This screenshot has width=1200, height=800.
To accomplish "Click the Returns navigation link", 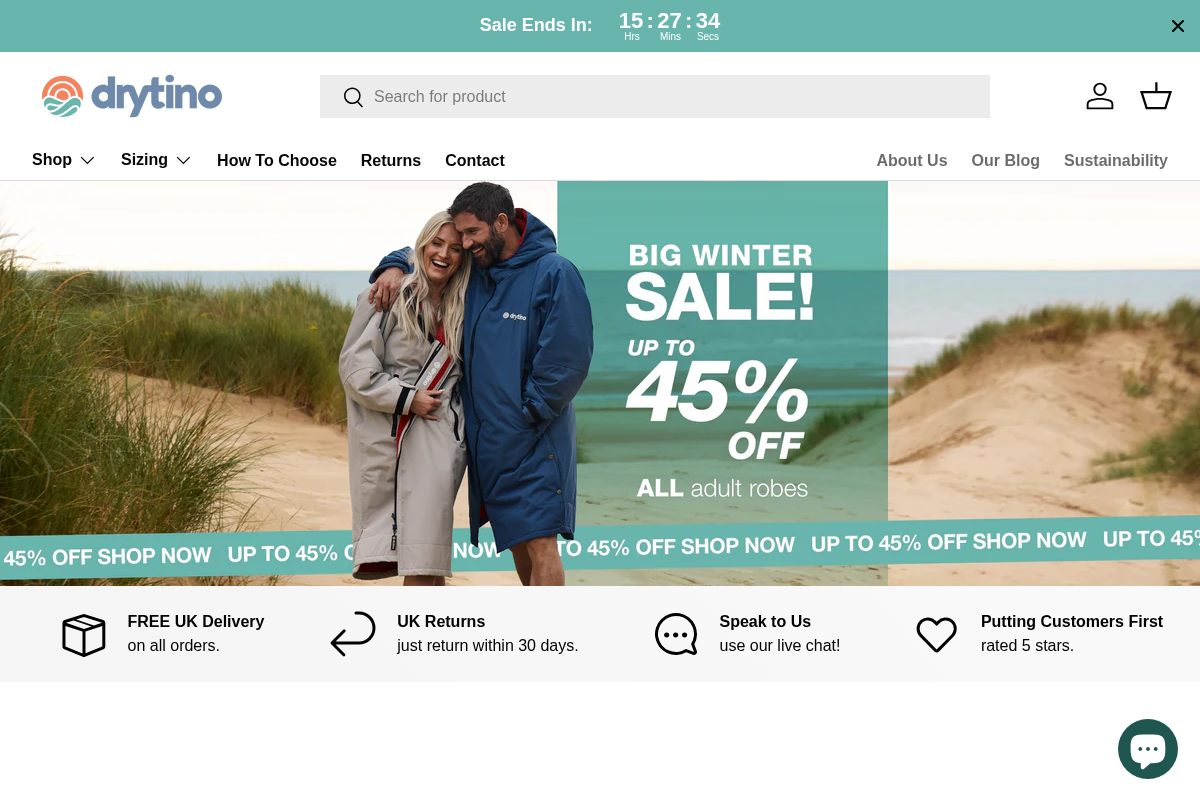I will click(x=391, y=160).
